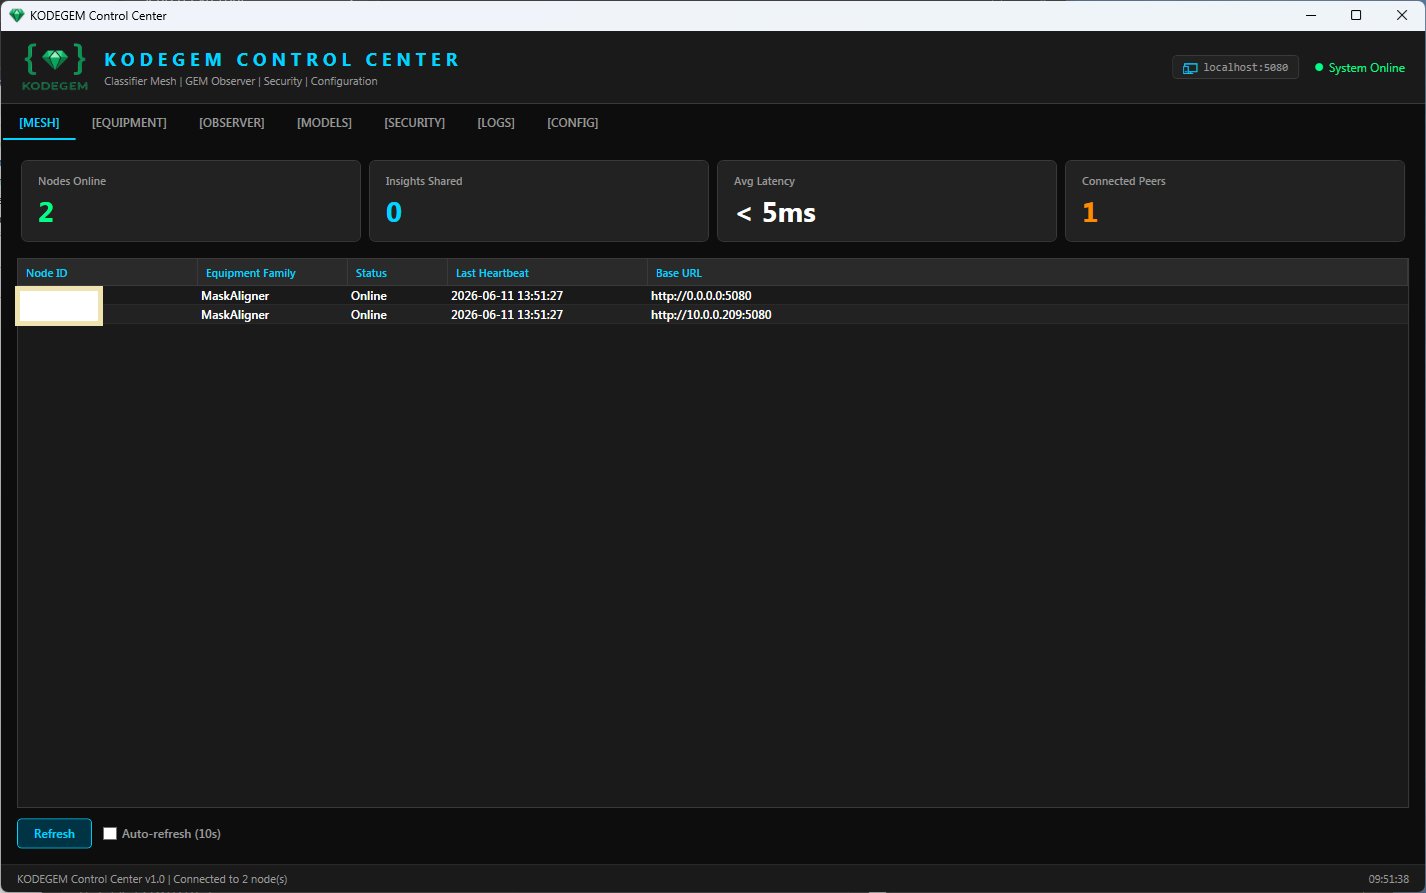Click MaskAligner in the 0.0.0.0 row
The image size is (1426, 893).
click(235, 296)
